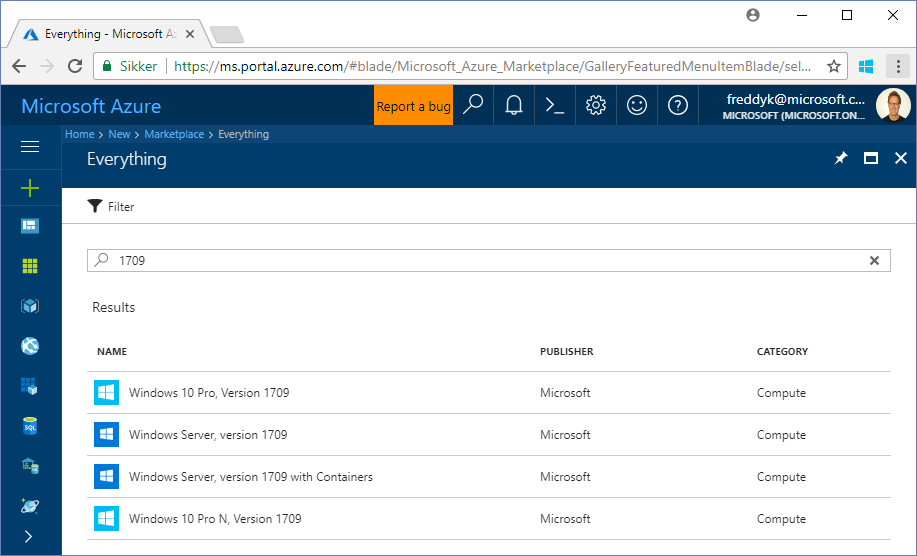The image size is (917, 556).
Task: Go to Home breadcrumb
Action: pyautogui.click(x=79, y=134)
